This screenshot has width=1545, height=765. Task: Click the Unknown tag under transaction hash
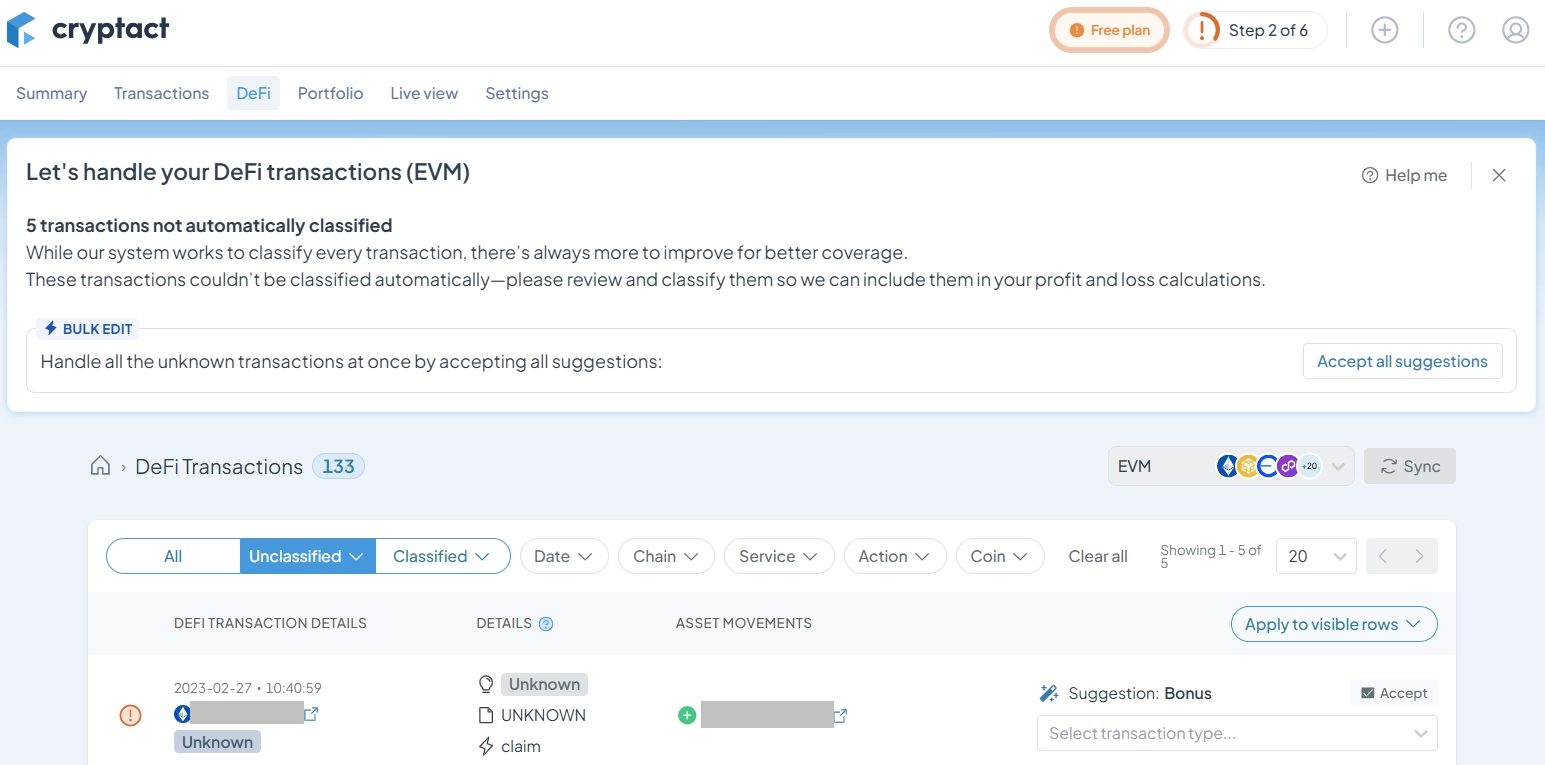click(217, 742)
